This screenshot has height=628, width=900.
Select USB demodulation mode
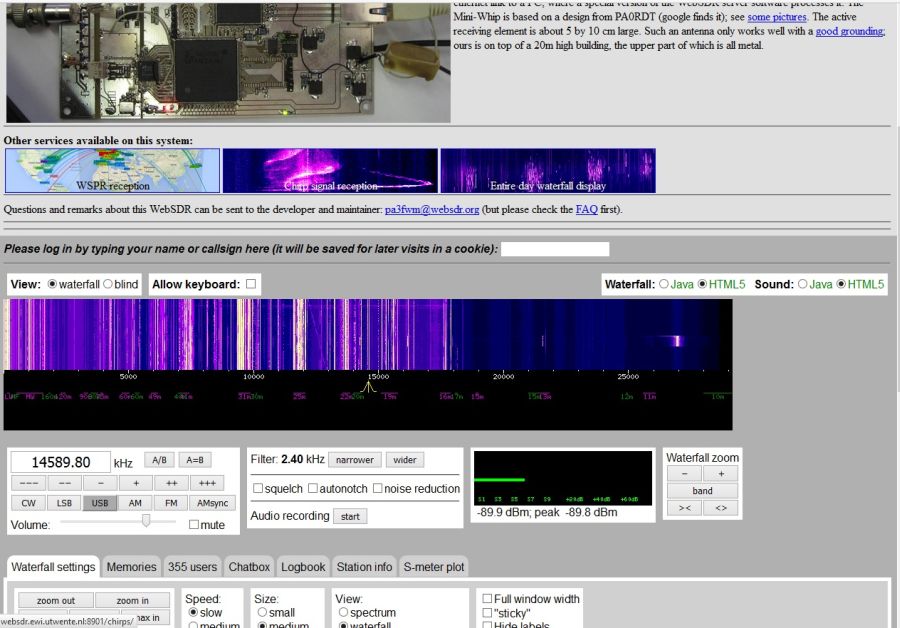(99, 503)
